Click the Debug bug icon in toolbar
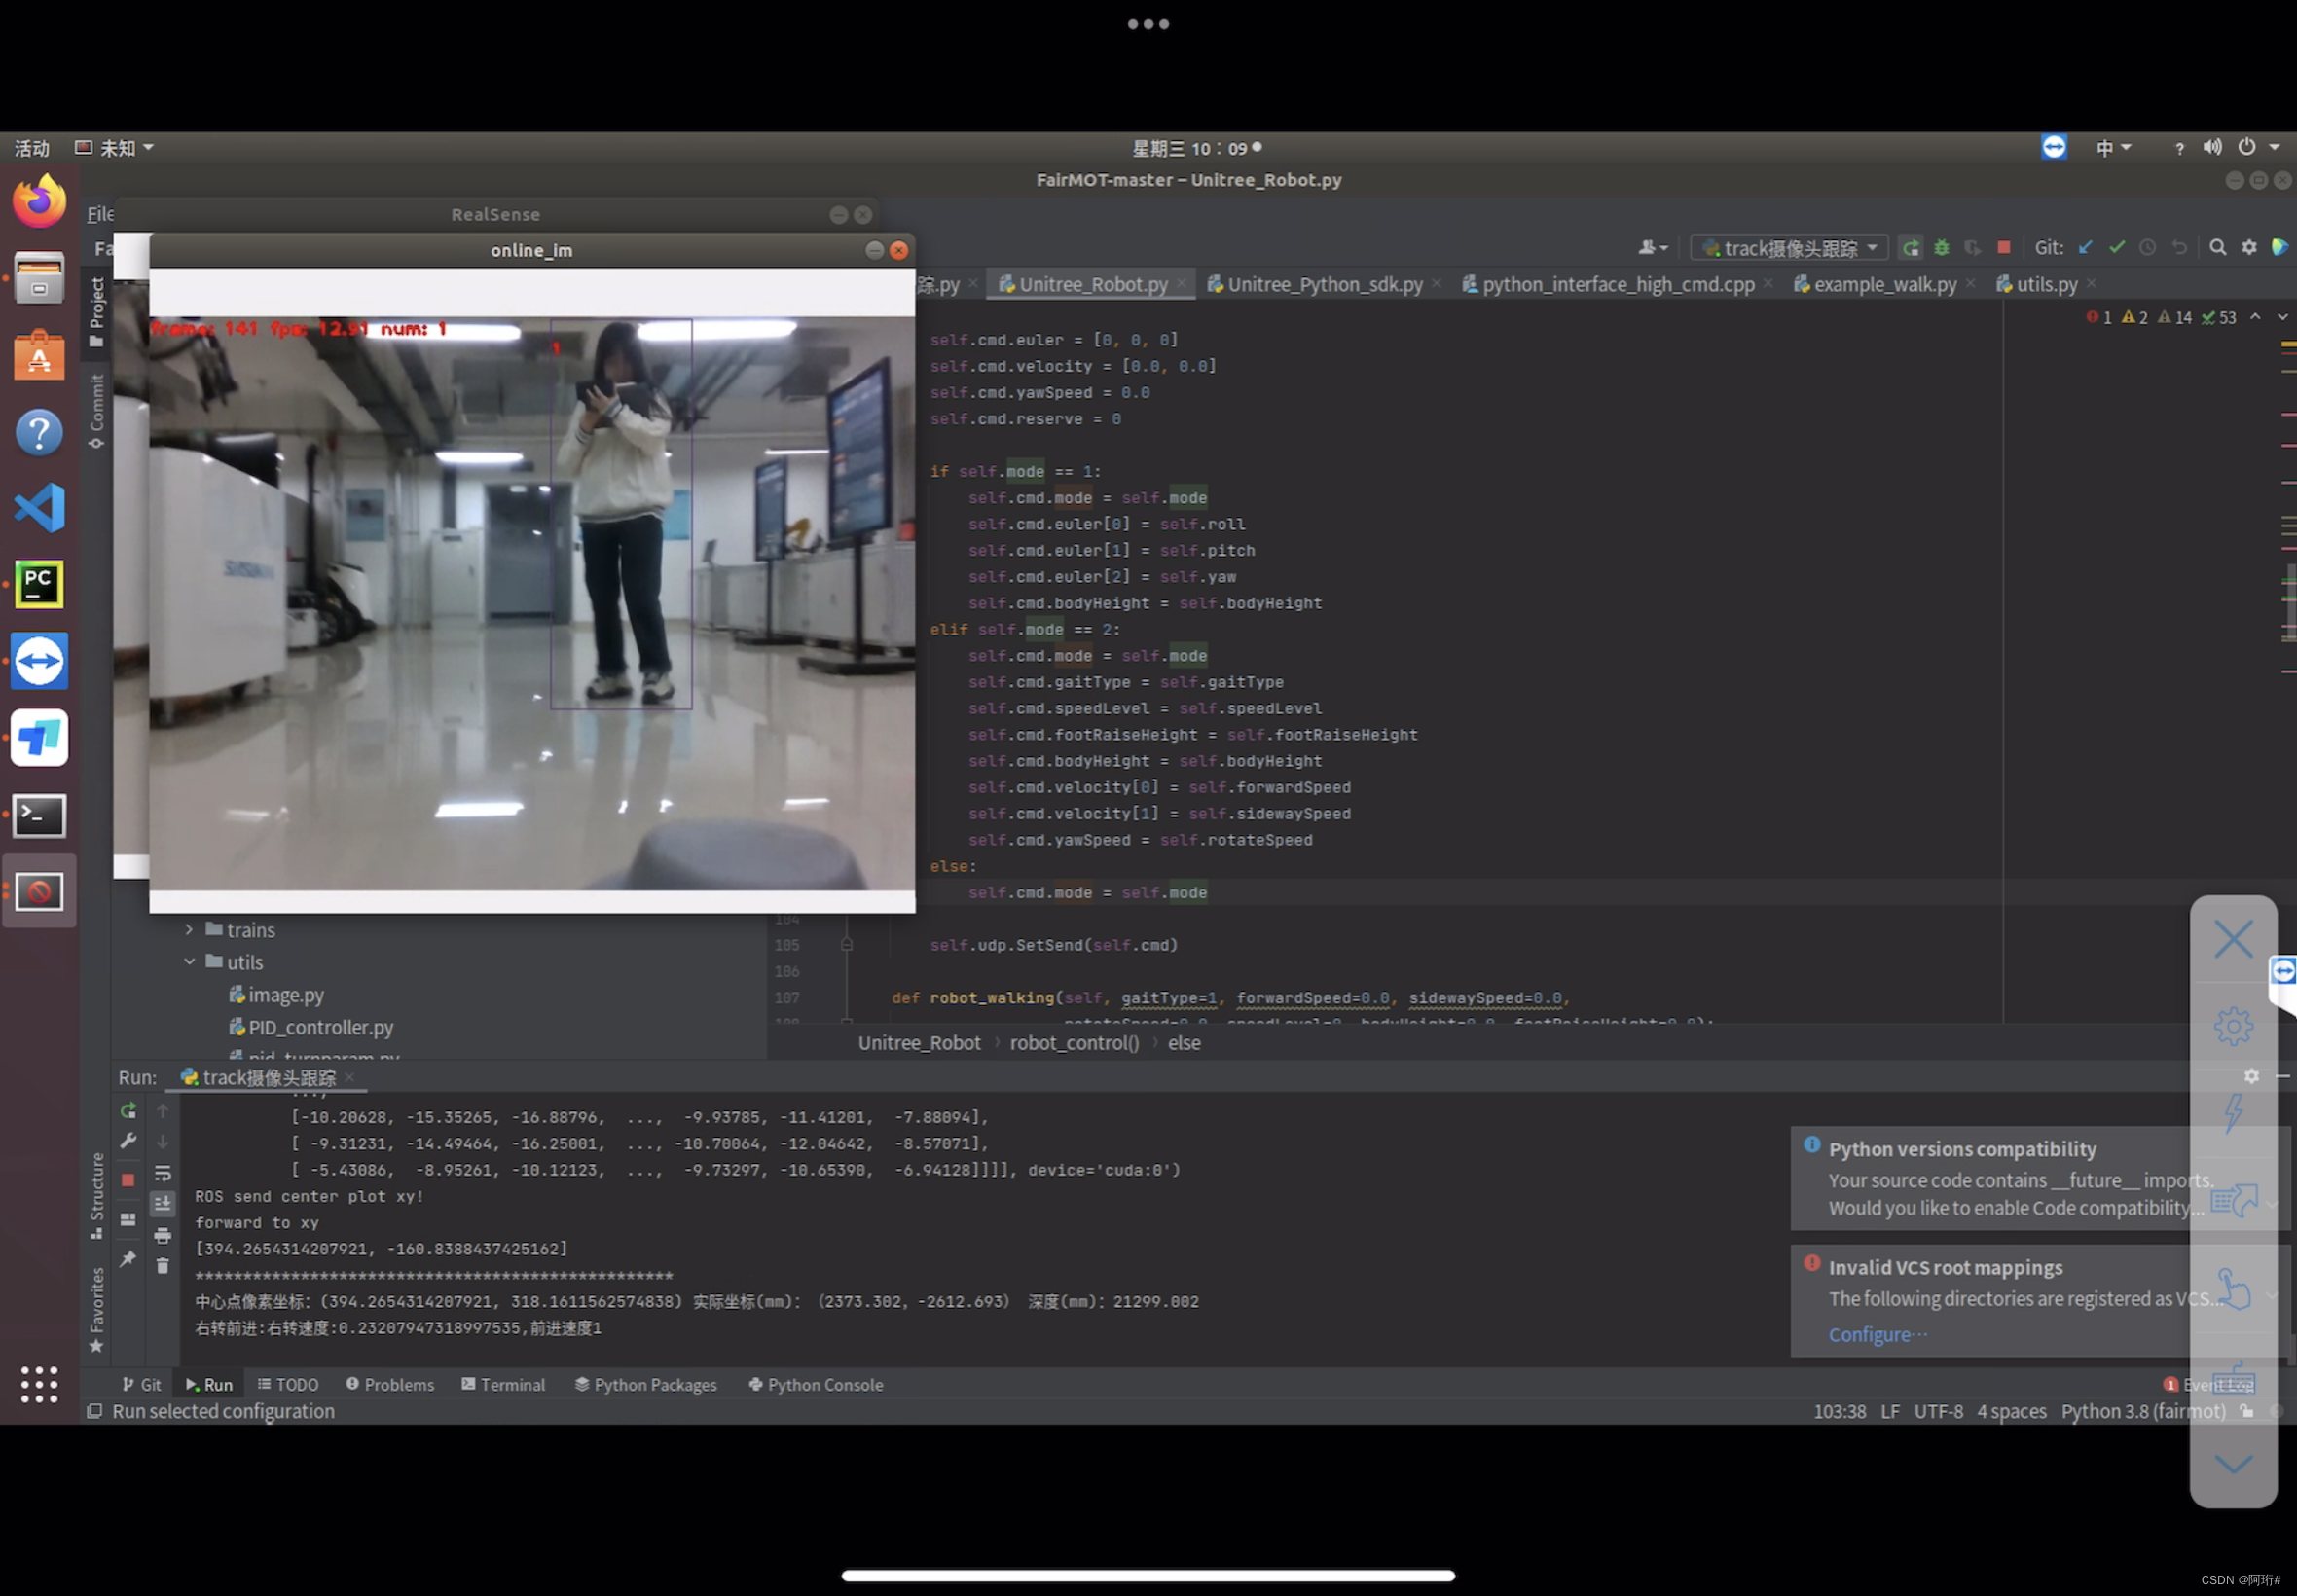Image resolution: width=2297 pixels, height=1596 pixels. pyautogui.click(x=1941, y=248)
